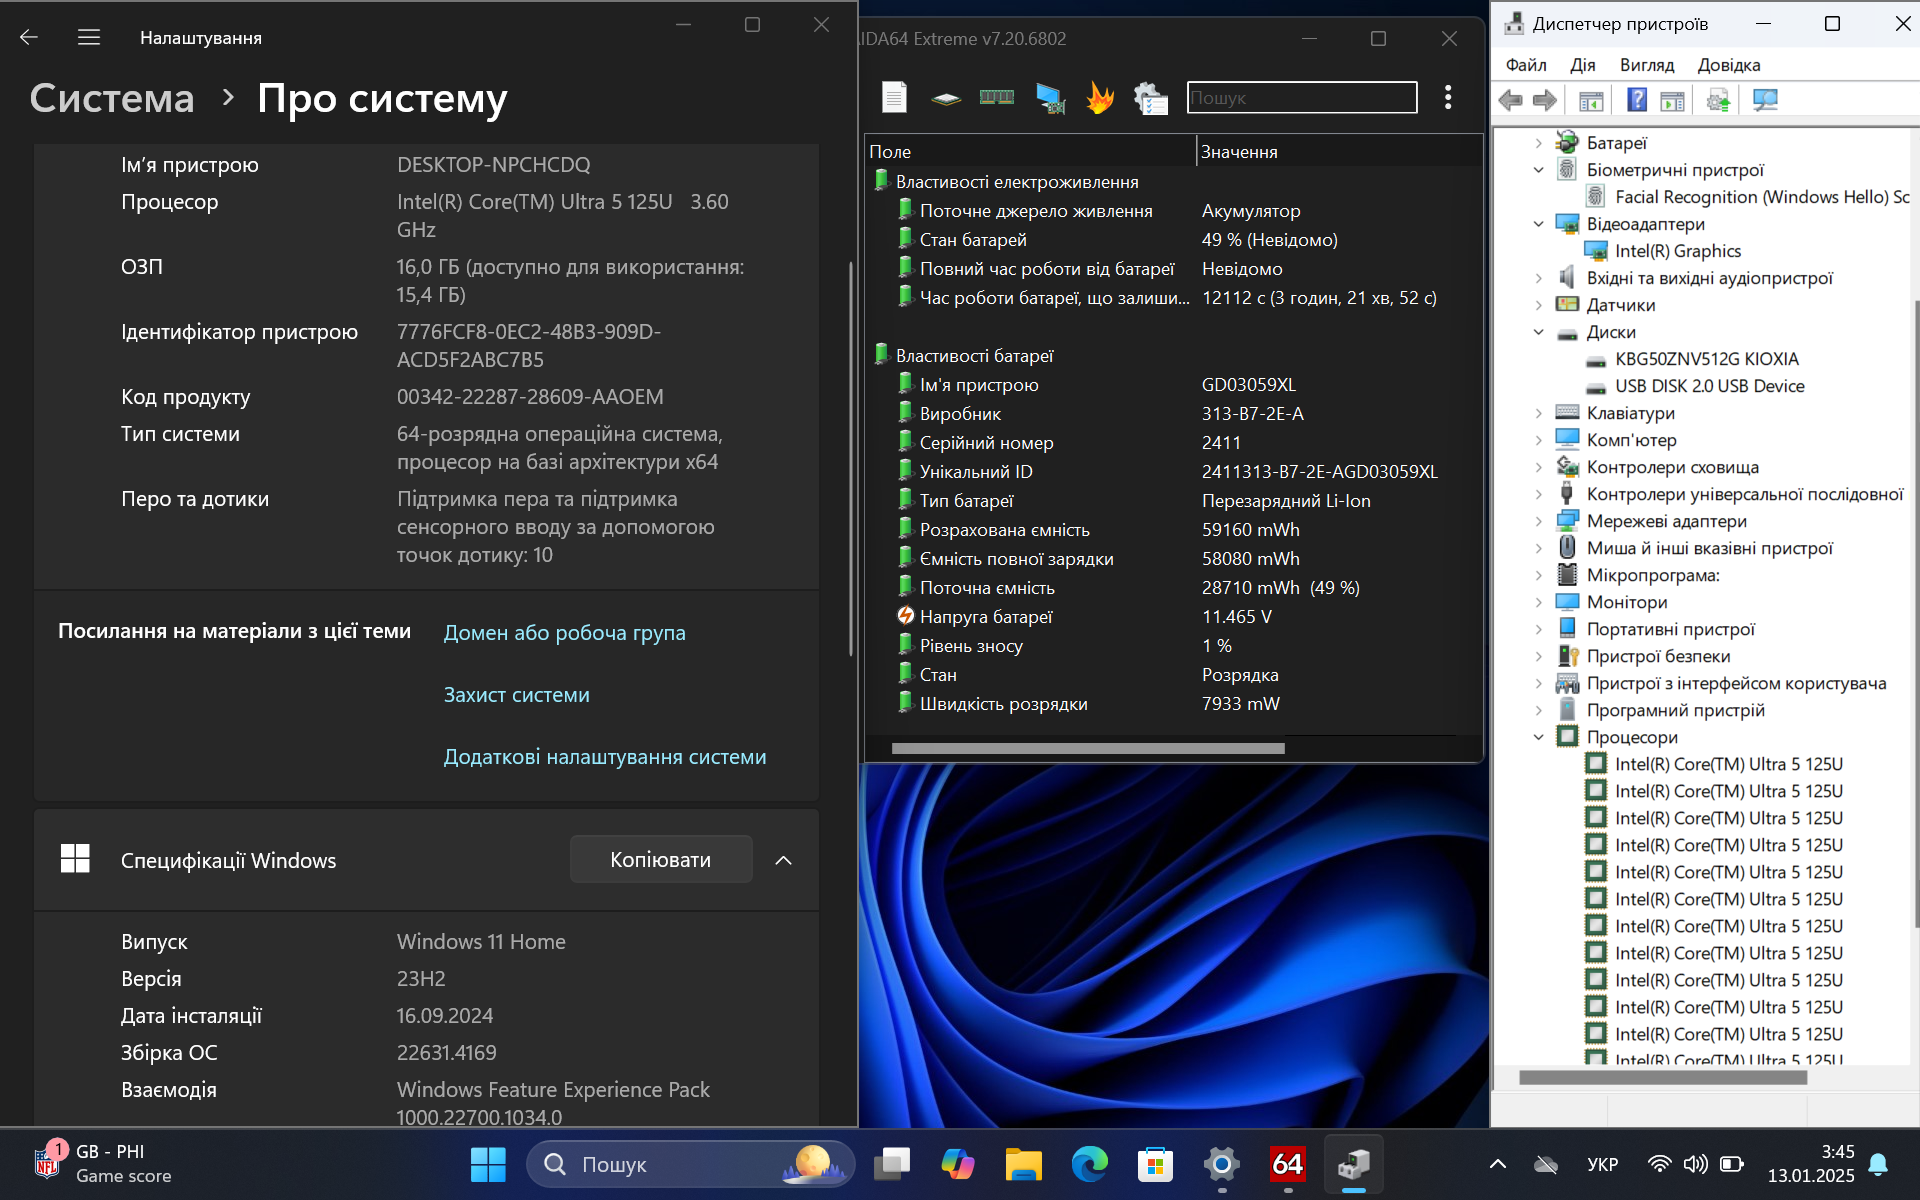Click Device Manager scan hardware monitor icon
This screenshot has height=1200, width=1920.
(x=1766, y=100)
